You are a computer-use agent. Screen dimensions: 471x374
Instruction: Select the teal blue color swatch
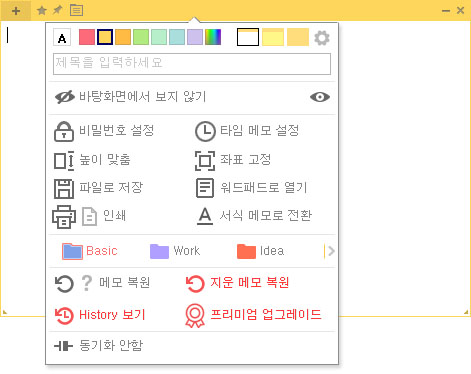177,37
